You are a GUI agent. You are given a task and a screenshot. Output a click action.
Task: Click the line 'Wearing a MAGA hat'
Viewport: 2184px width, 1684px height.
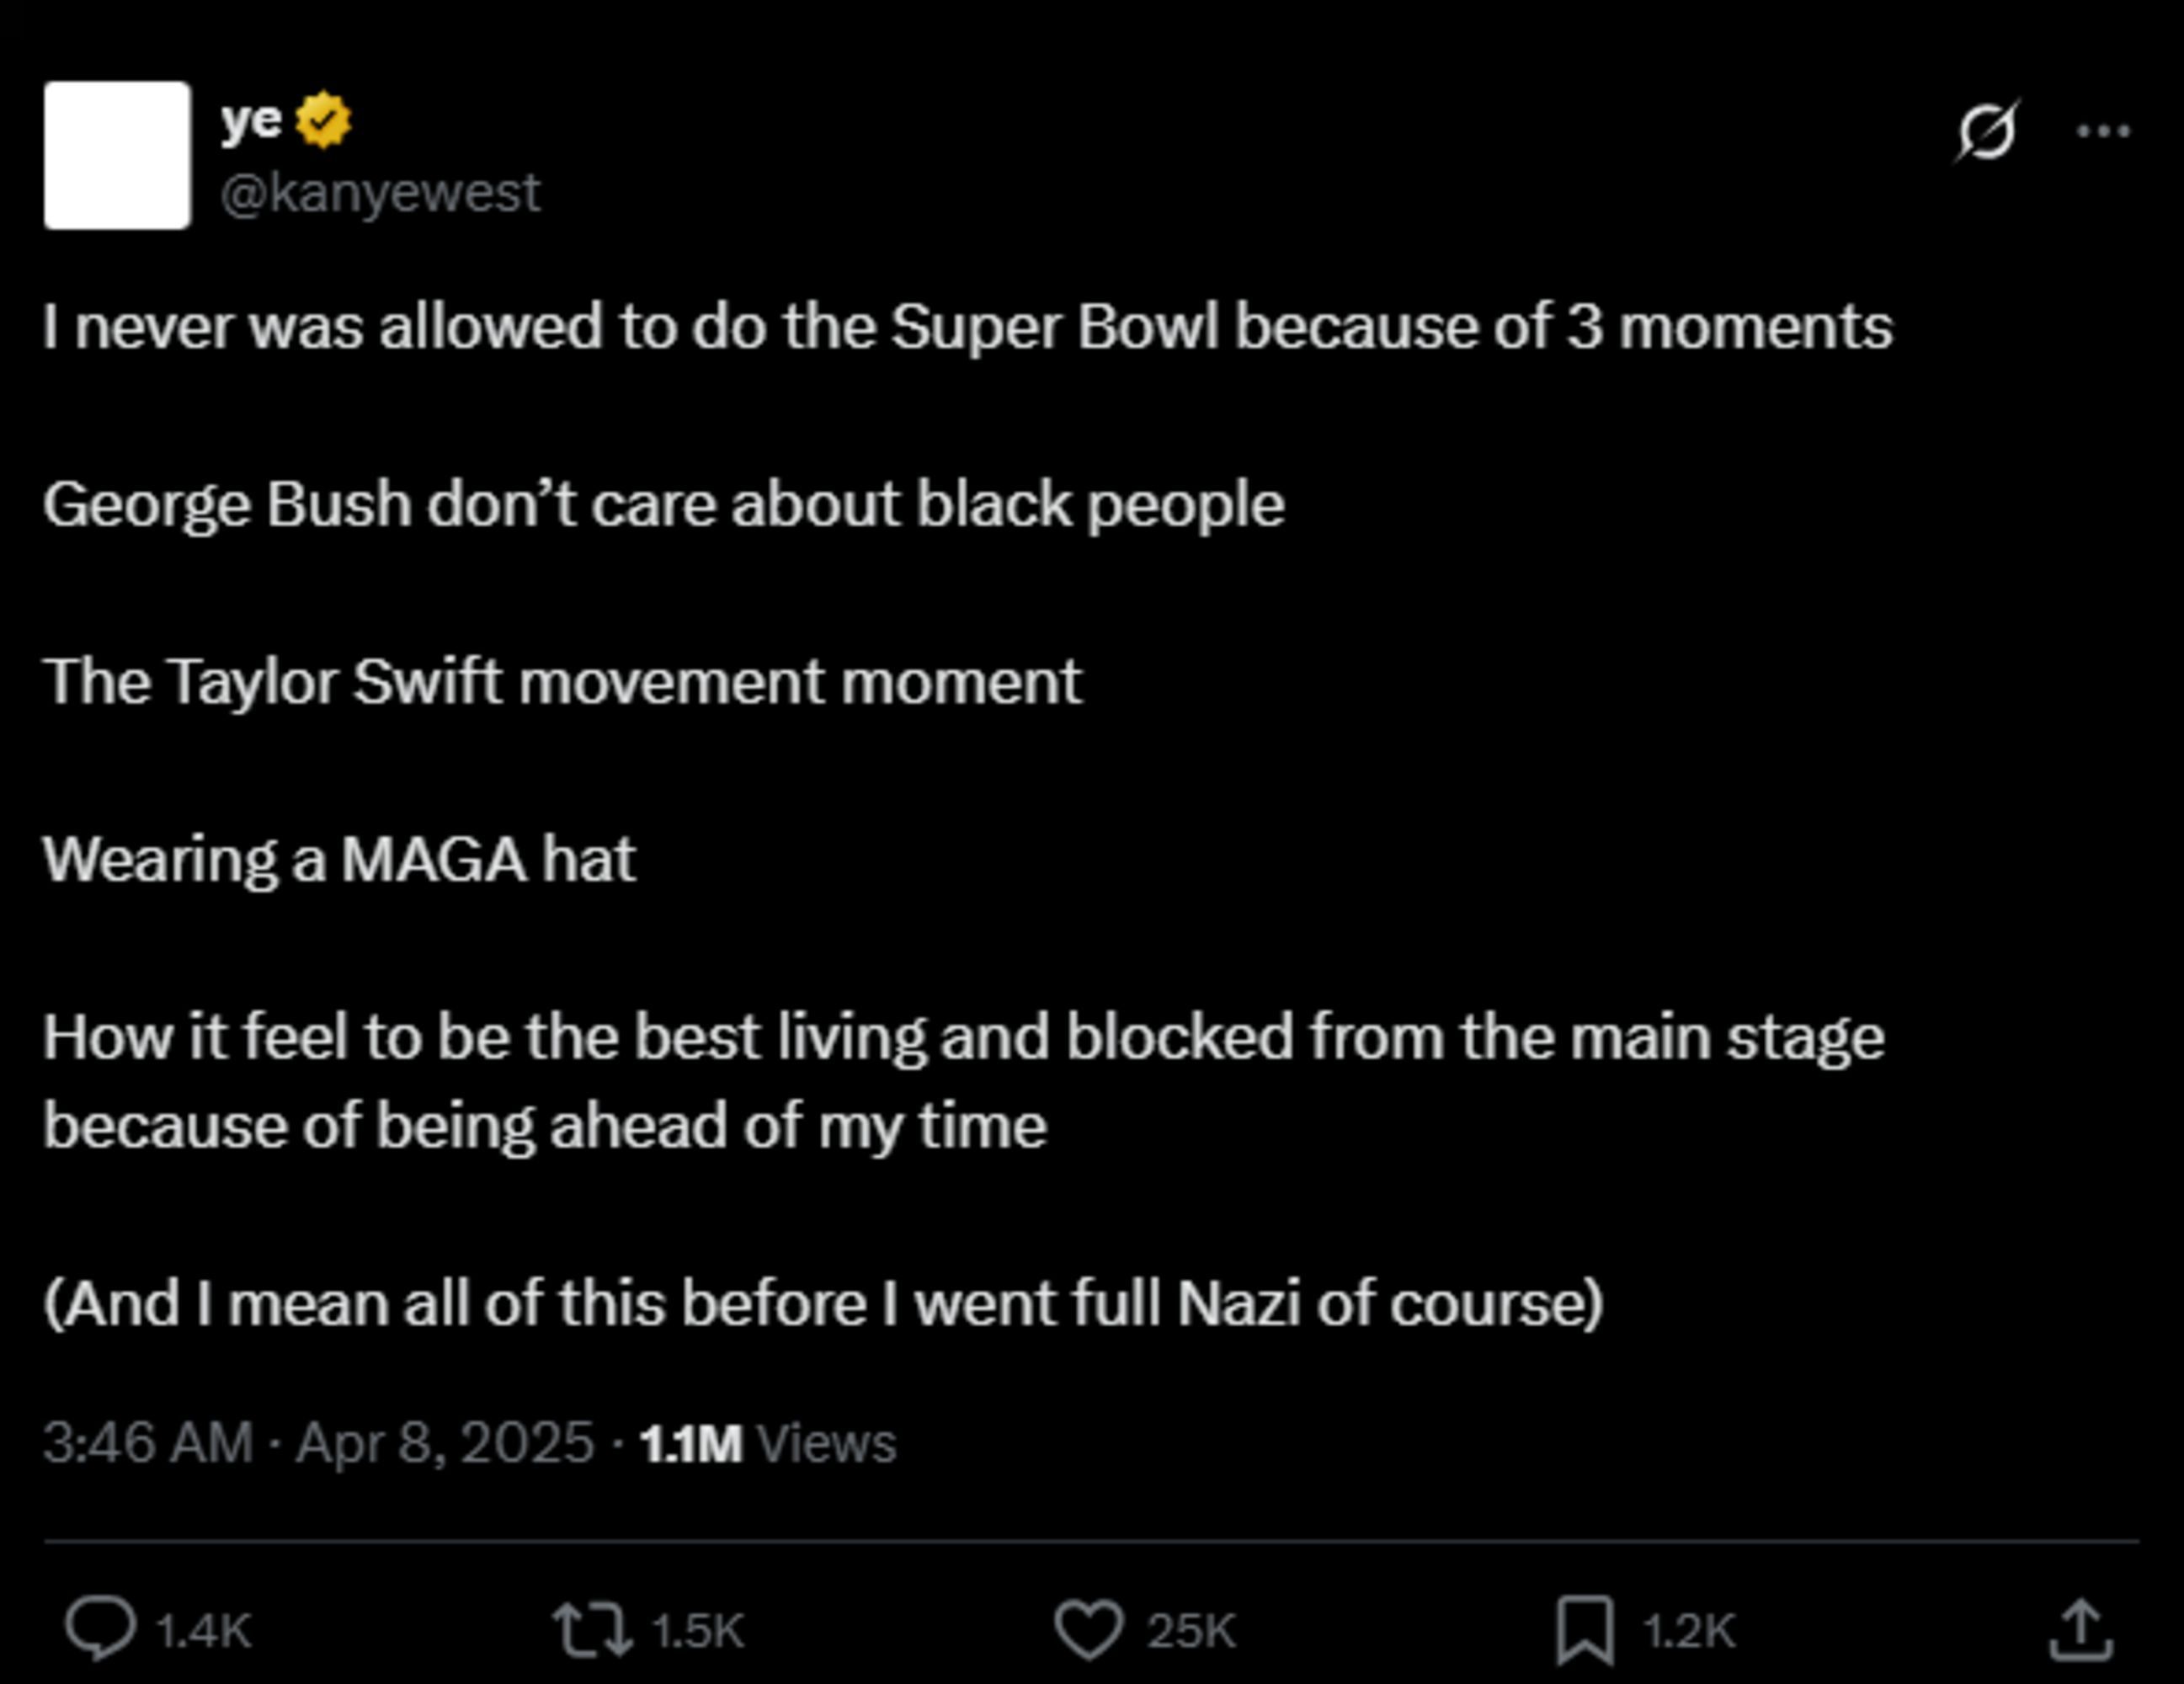click(339, 858)
